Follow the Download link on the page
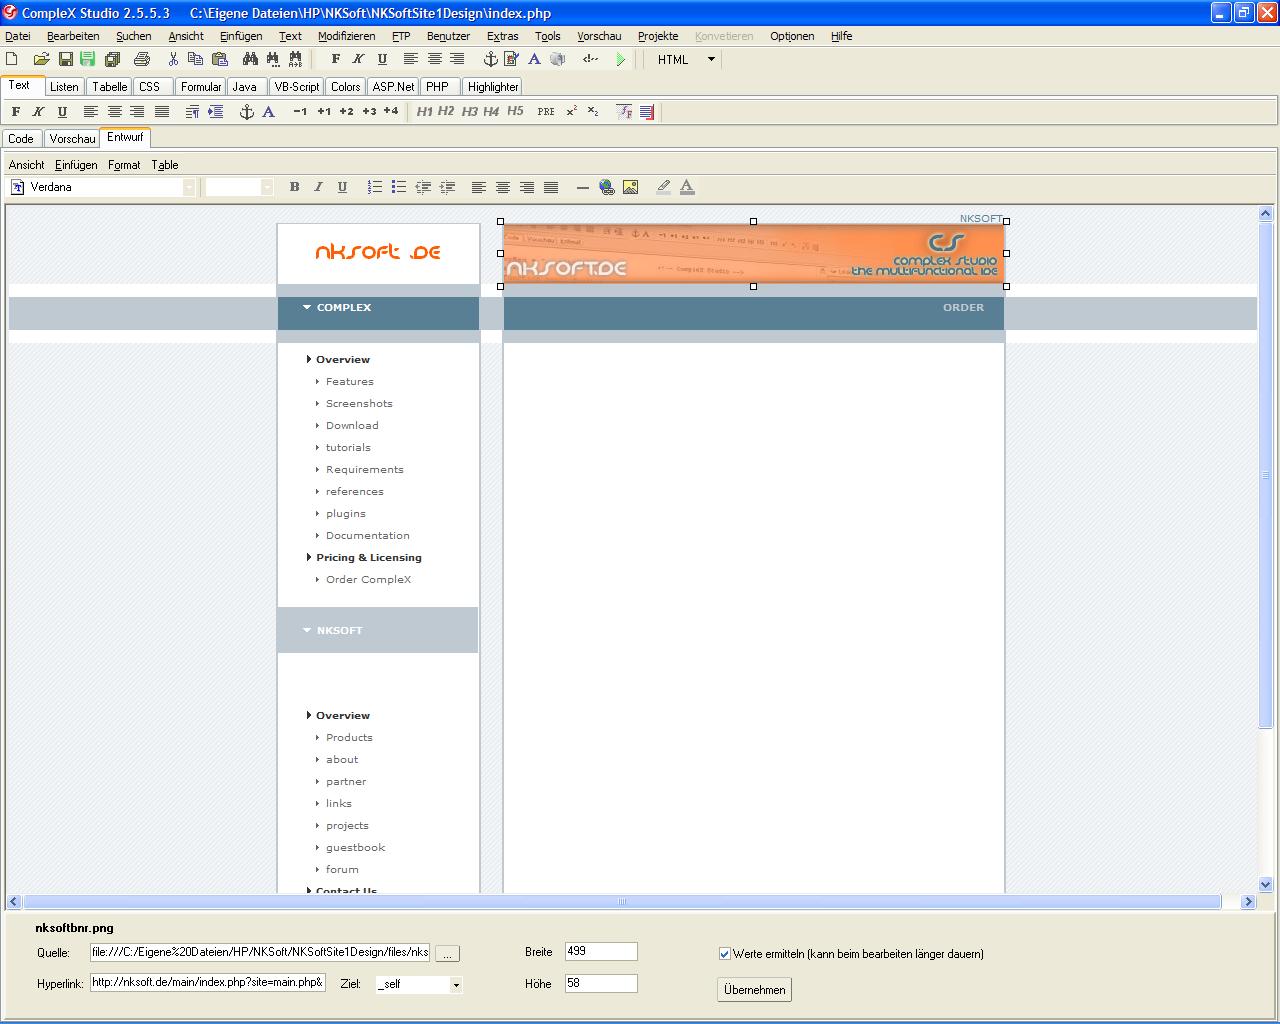The image size is (1280, 1024). (352, 426)
